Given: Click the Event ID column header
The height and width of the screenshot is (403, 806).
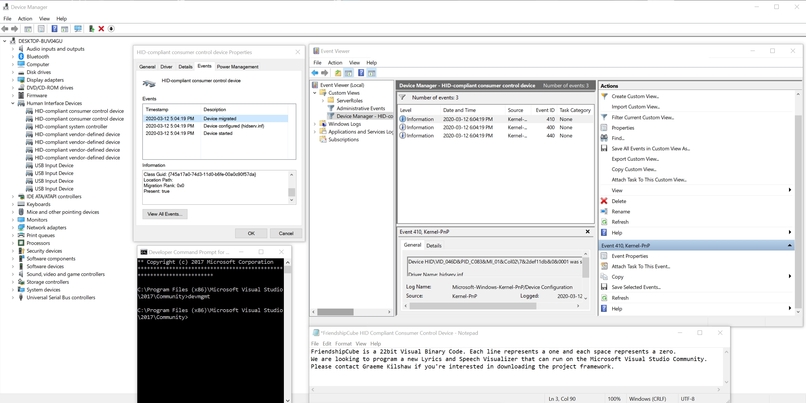Looking at the screenshot, I should click(x=545, y=110).
